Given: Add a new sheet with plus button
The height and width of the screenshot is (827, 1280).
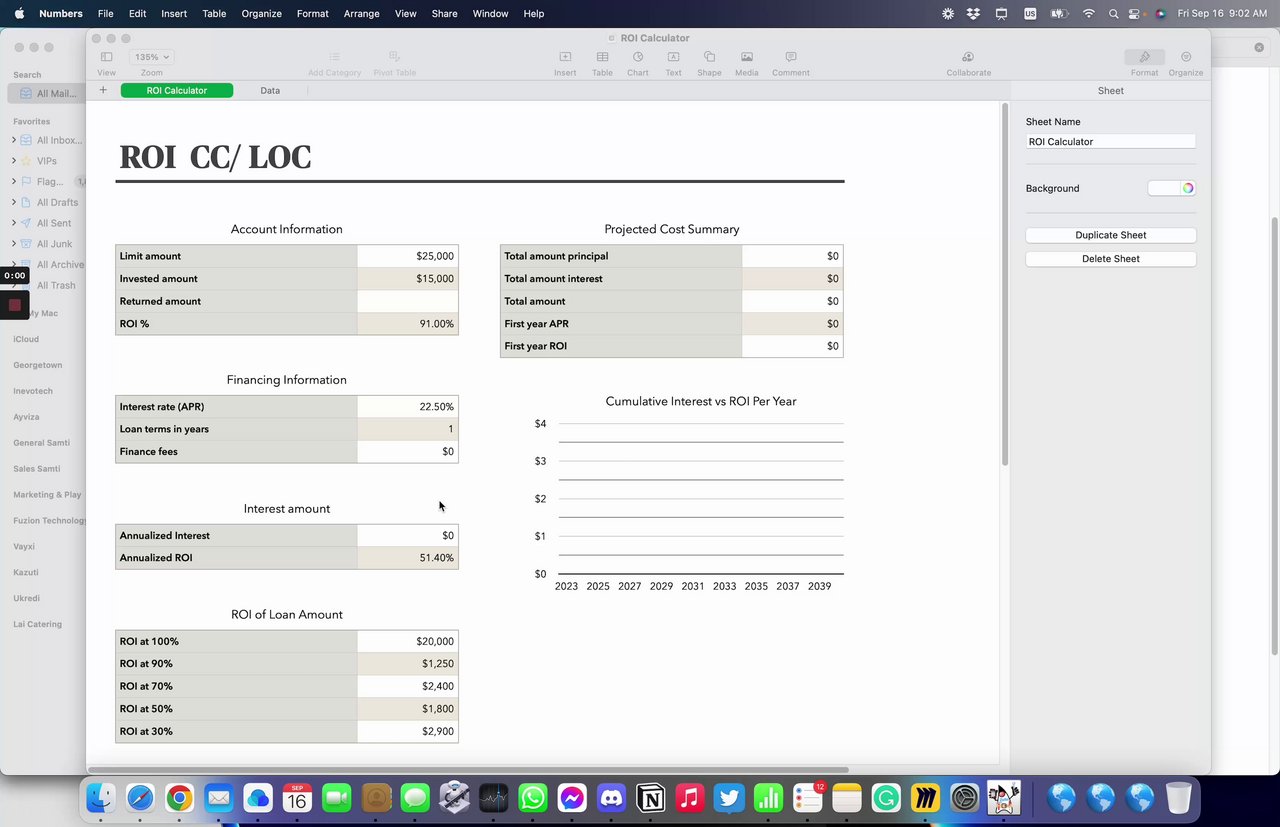Looking at the screenshot, I should tap(102, 90).
